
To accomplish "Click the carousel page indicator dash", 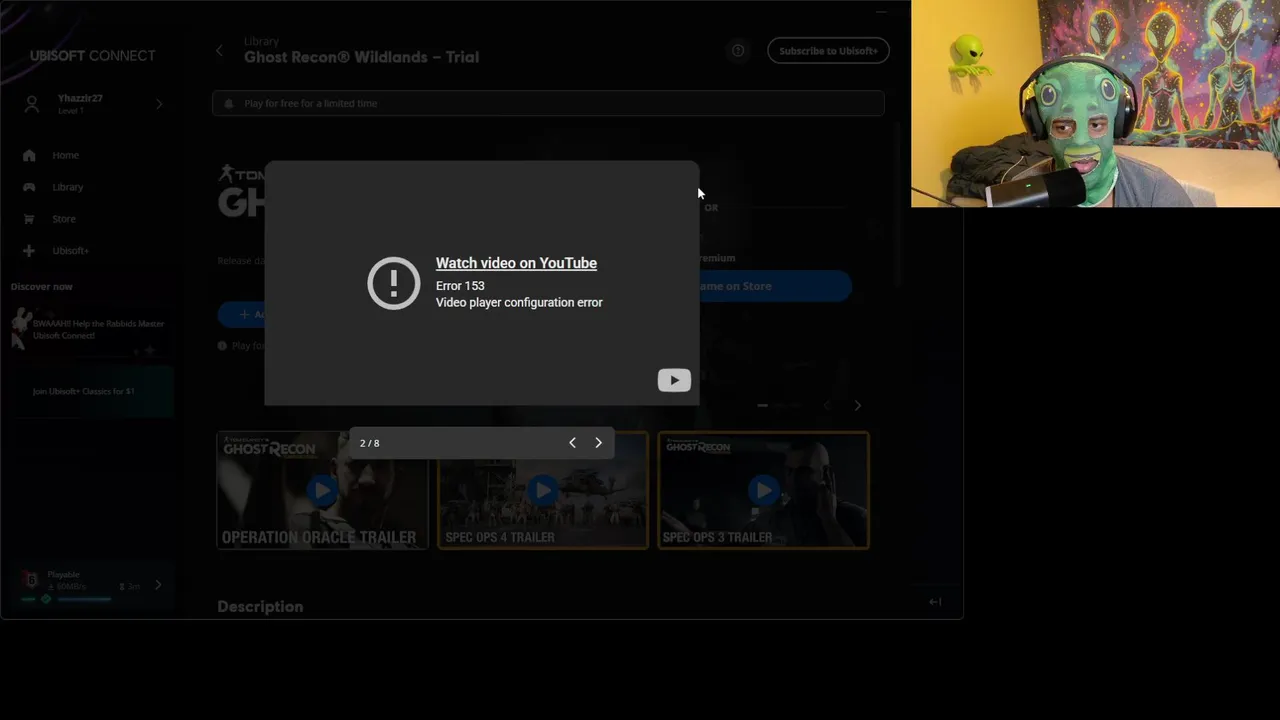I will point(763,405).
